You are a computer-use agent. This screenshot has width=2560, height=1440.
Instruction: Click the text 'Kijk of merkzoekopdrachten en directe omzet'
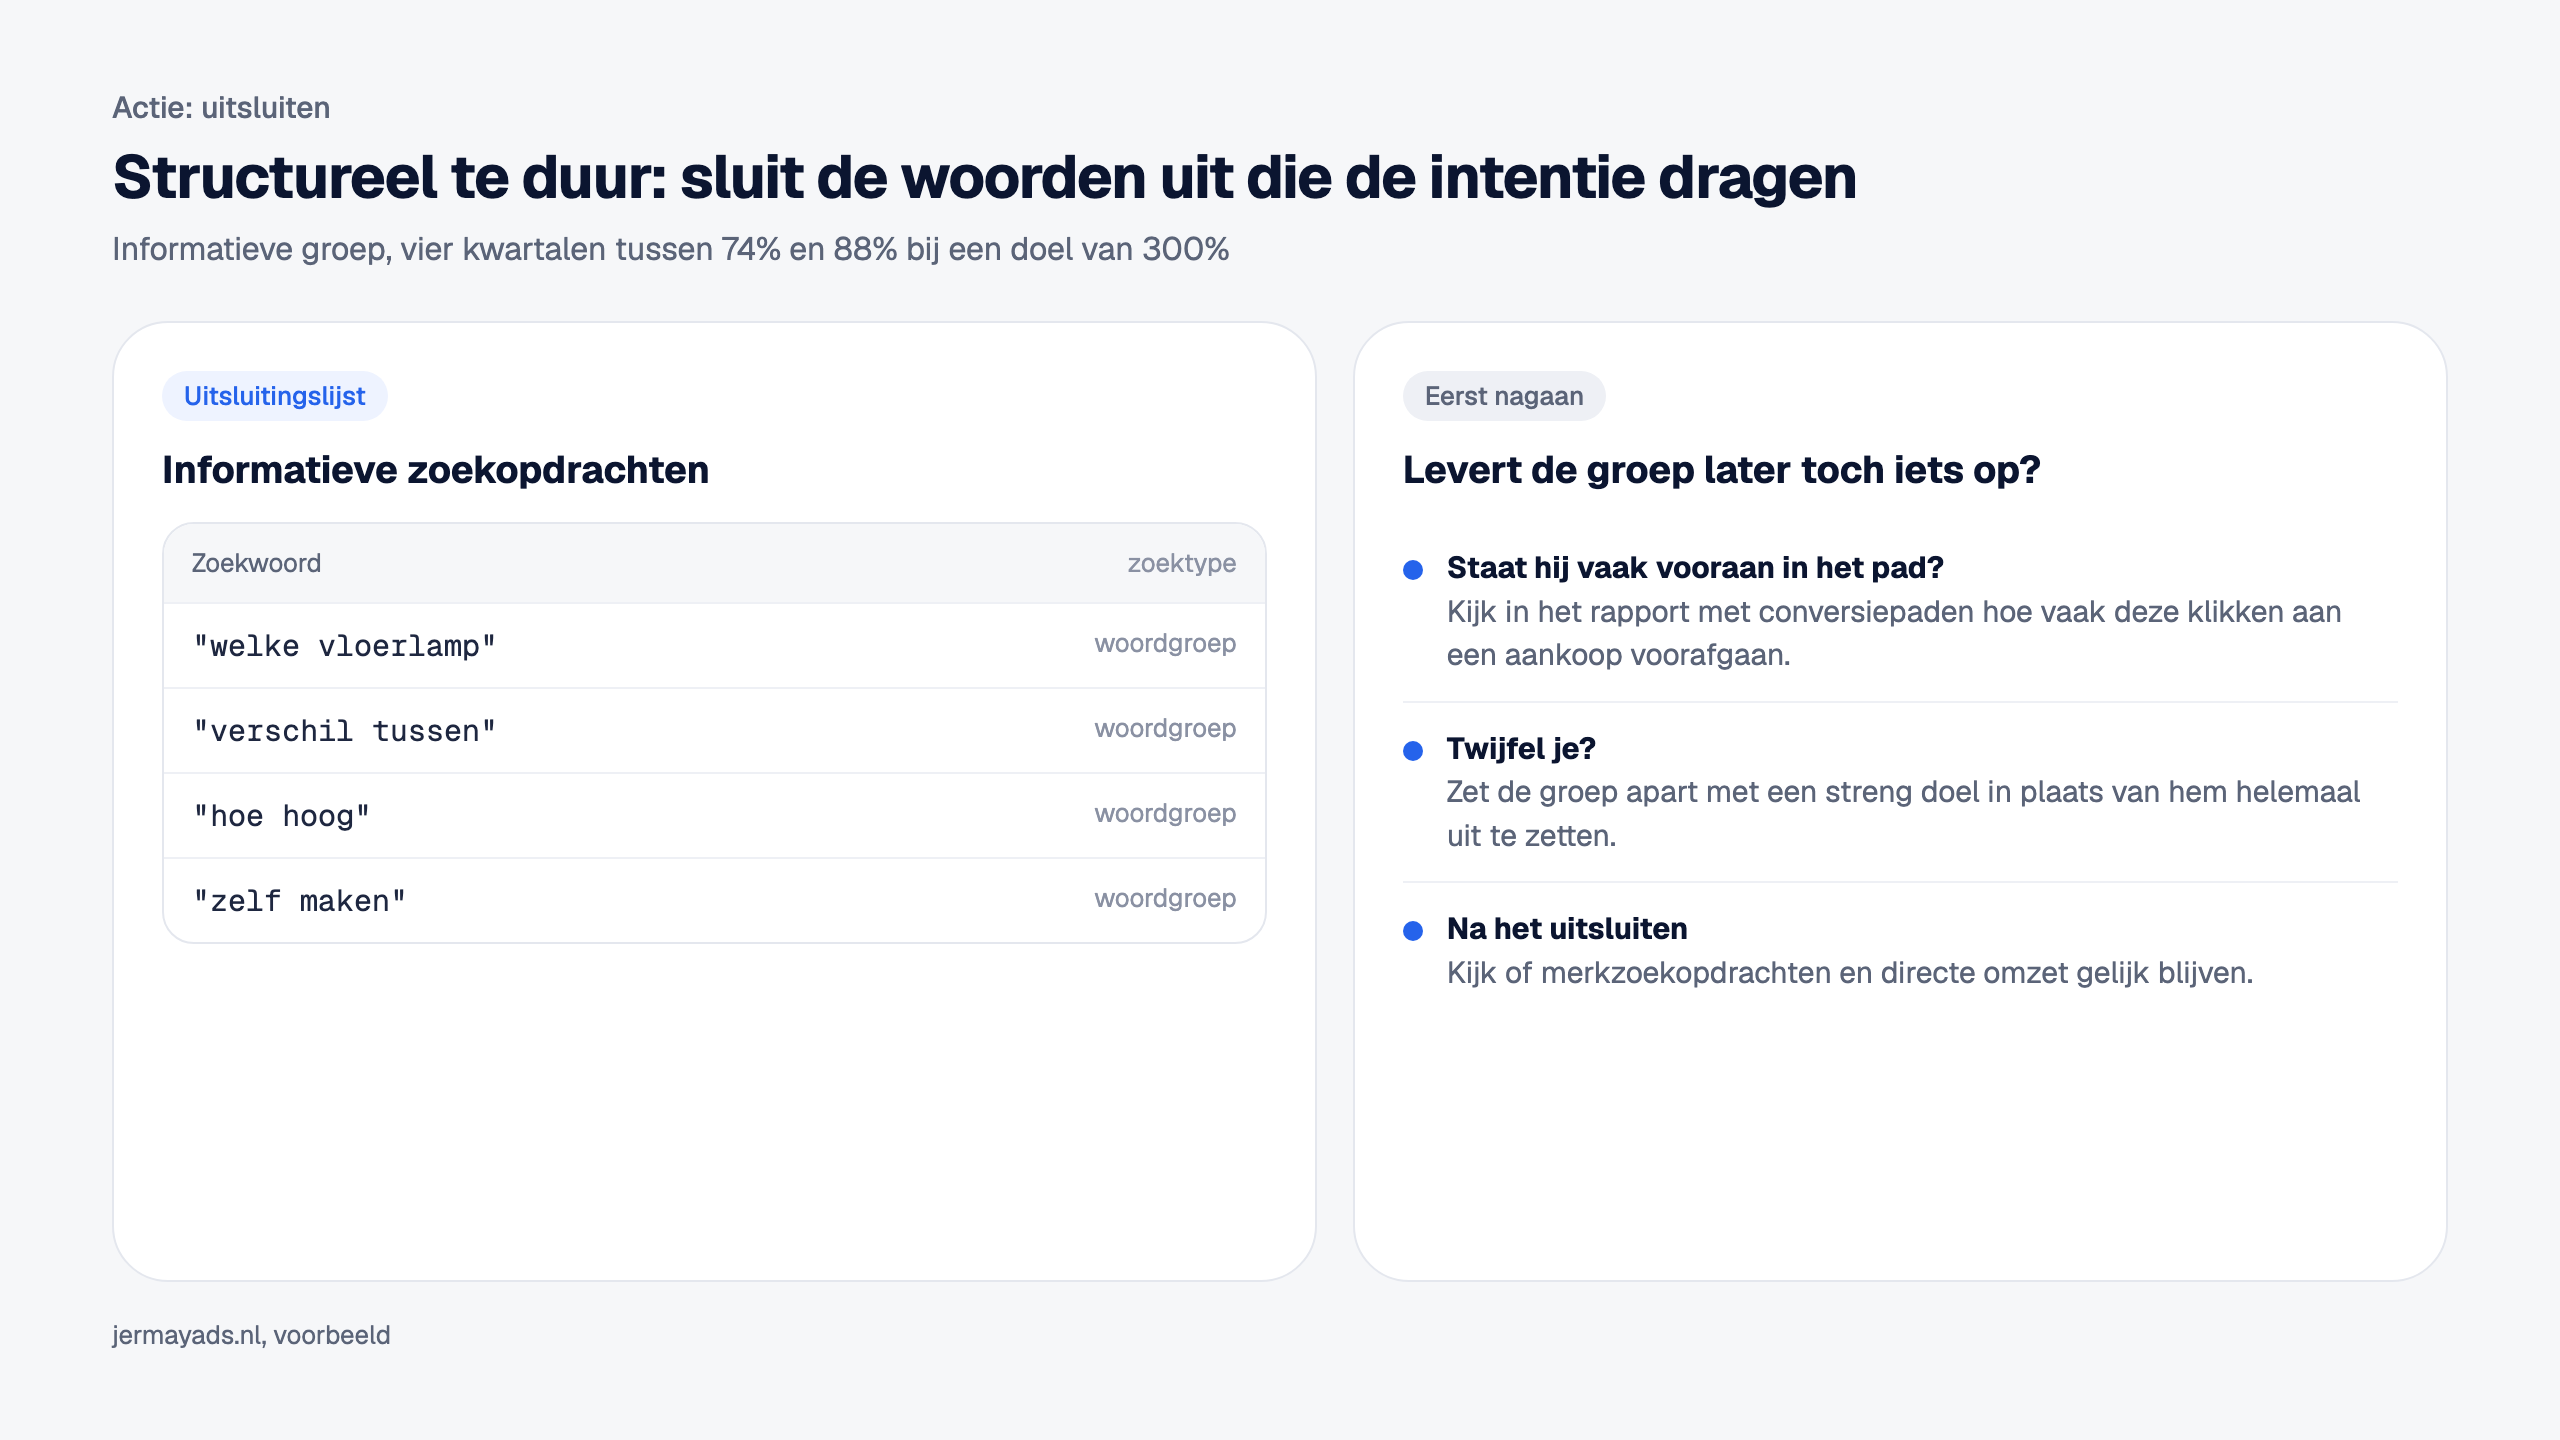click(1850, 973)
